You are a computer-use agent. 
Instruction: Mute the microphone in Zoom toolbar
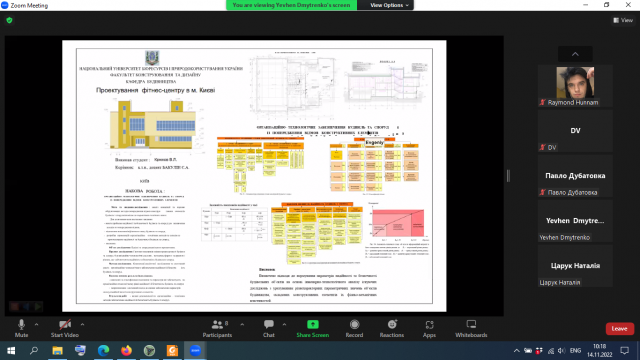click(x=21, y=328)
